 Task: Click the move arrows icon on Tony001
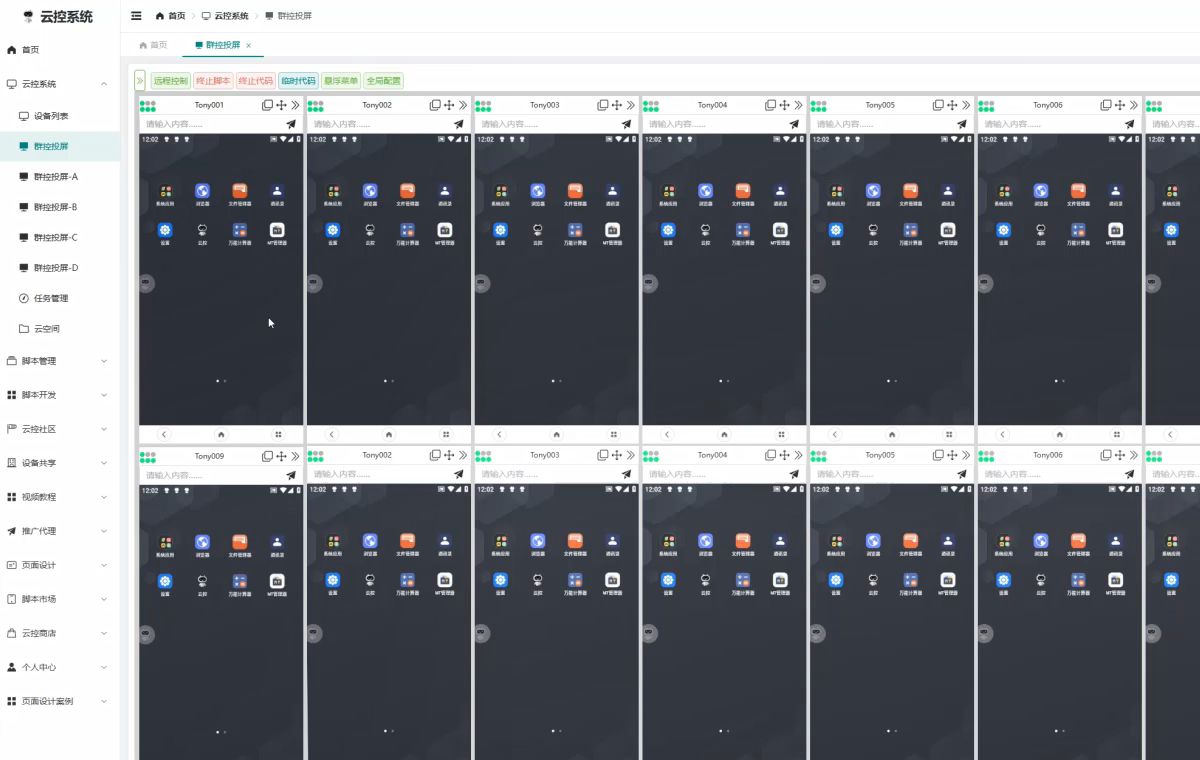point(281,105)
